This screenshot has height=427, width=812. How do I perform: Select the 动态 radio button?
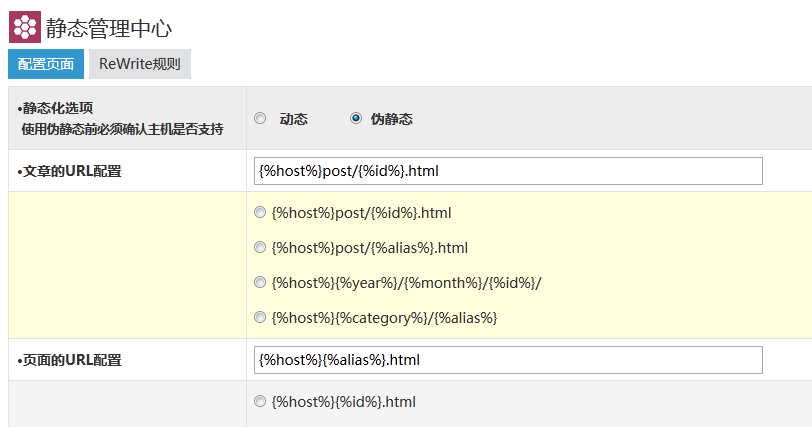pyautogui.click(x=261, y=118)
